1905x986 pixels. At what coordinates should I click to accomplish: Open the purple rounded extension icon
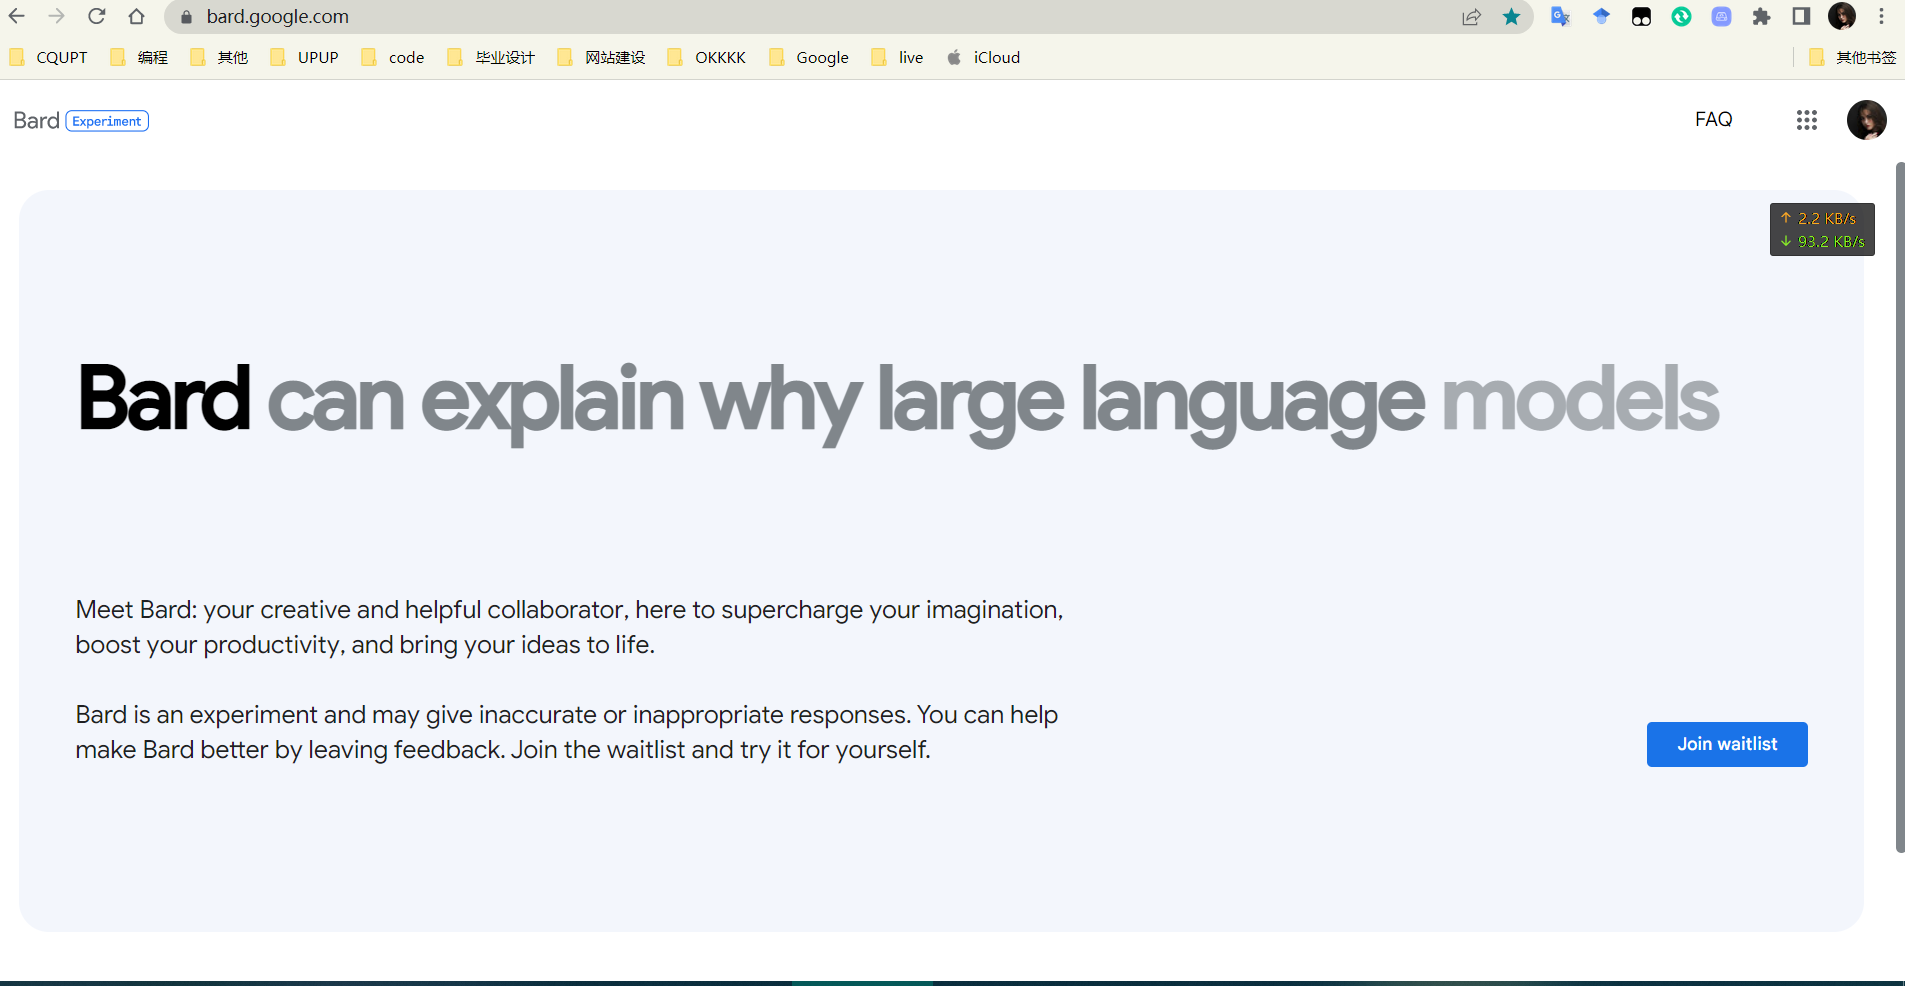[1721, 16]
